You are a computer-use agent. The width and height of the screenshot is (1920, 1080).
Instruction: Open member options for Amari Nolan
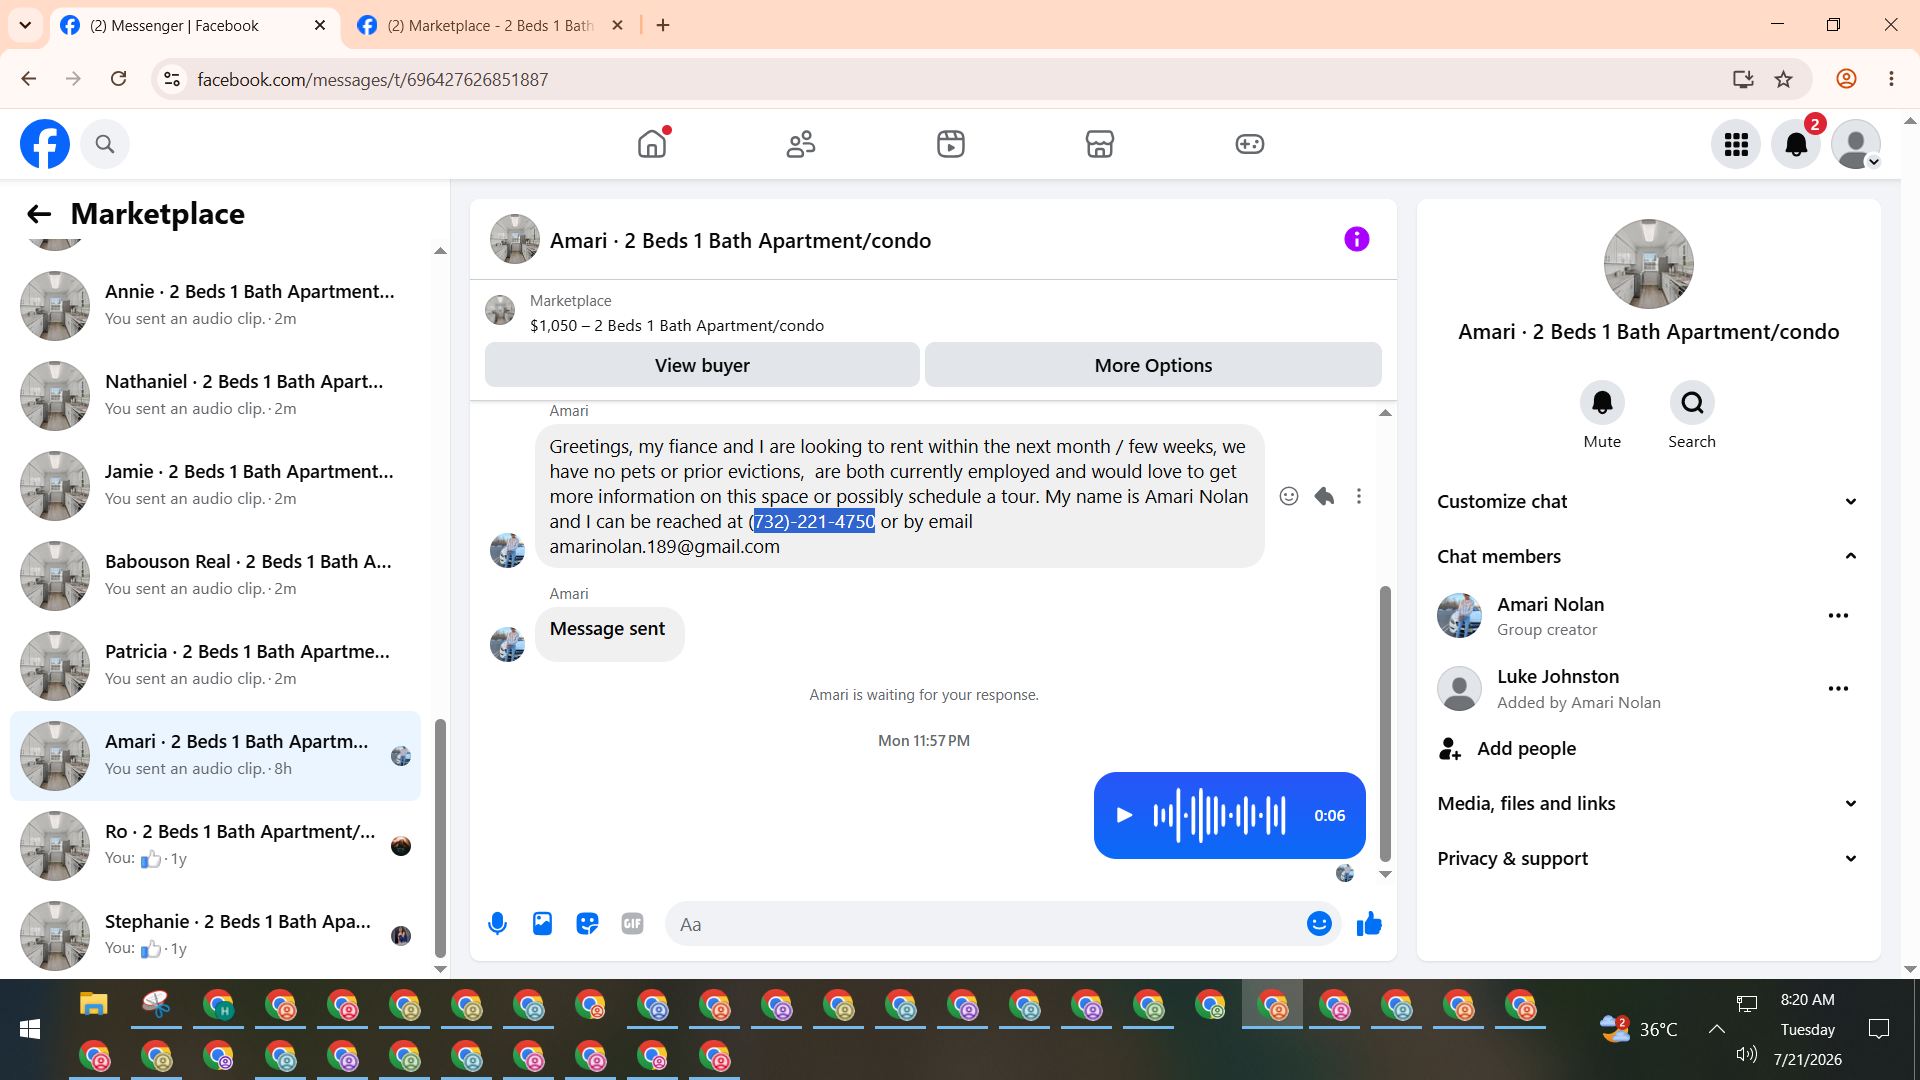tap(1838, 616)
